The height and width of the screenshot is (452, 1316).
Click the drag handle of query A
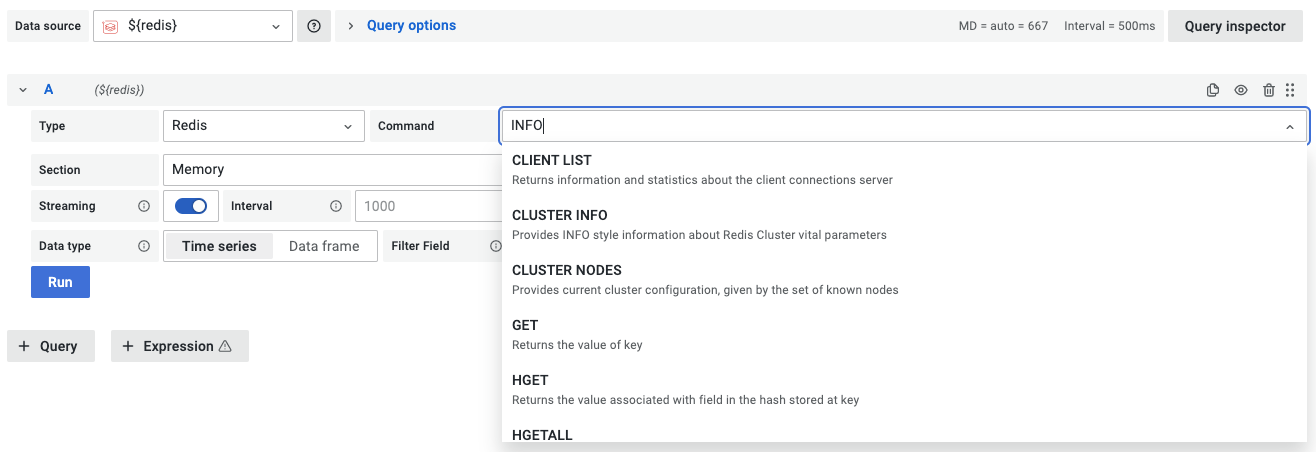1290,90
